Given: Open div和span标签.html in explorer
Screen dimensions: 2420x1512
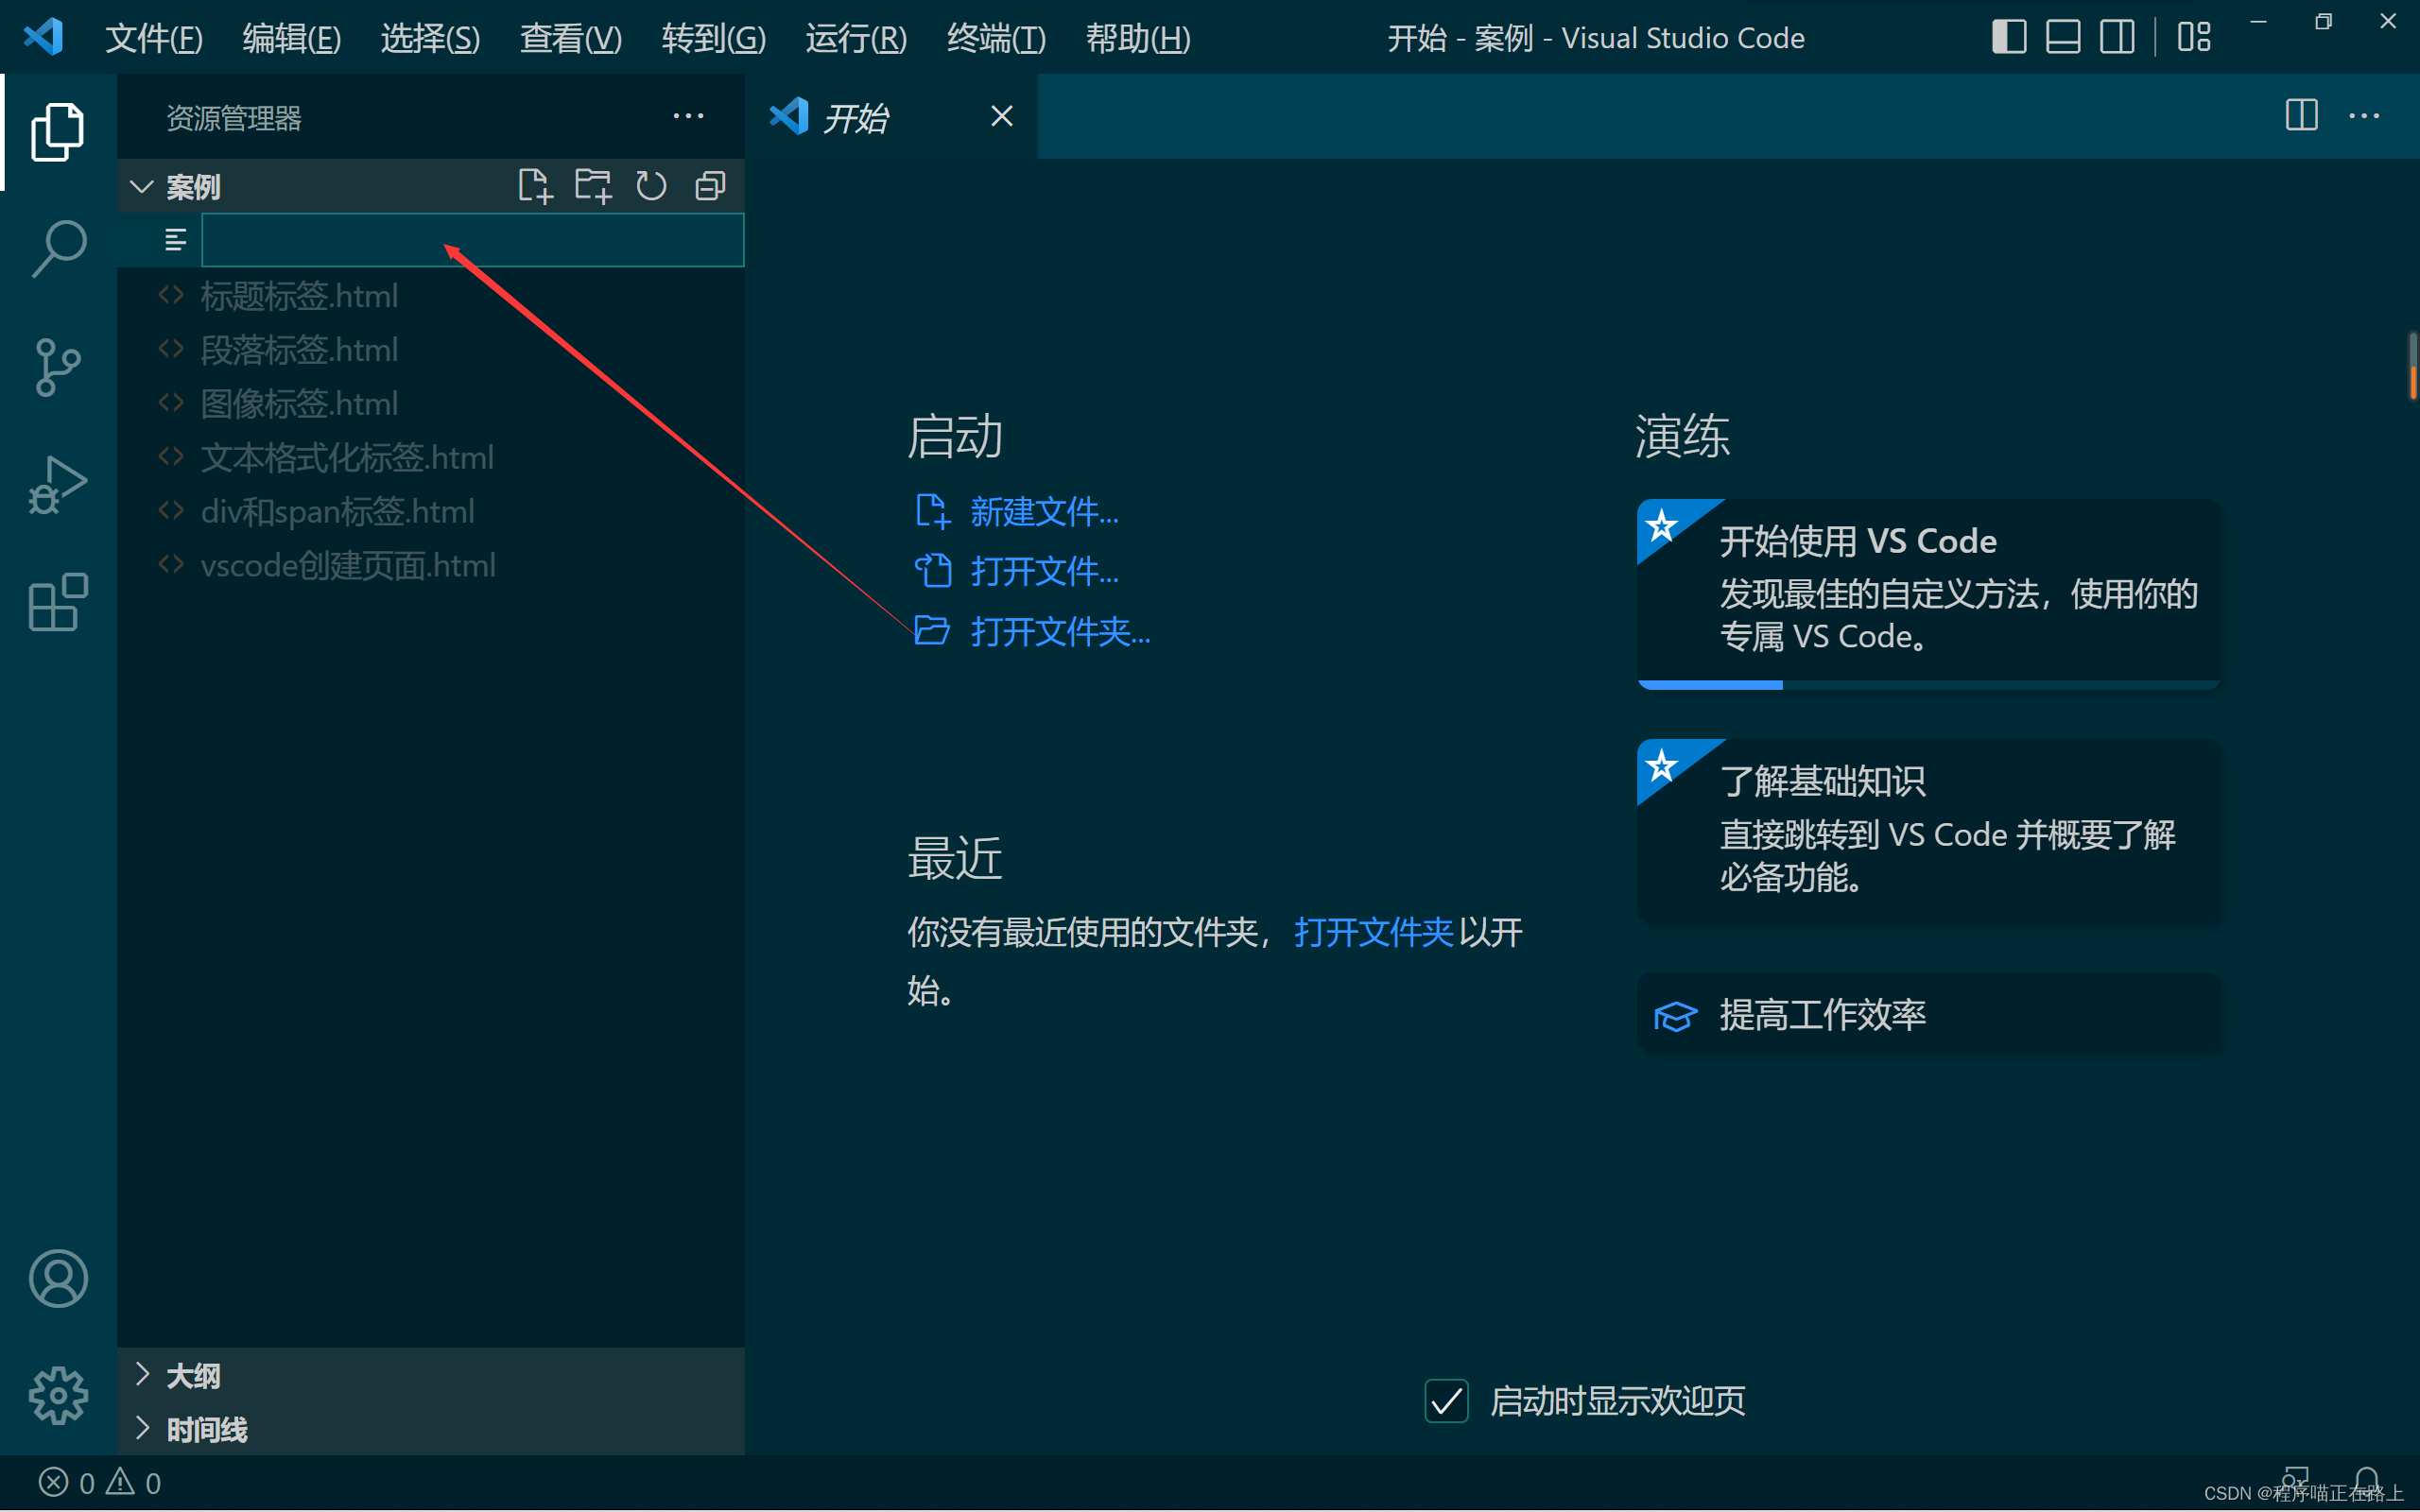Looking at the screenshot, I should pyautogui.click(x=431, y=511).
